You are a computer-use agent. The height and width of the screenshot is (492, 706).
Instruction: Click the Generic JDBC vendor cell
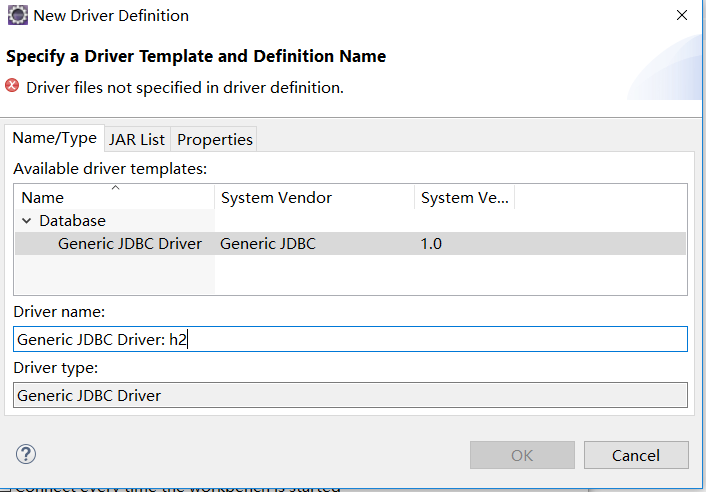267,243
